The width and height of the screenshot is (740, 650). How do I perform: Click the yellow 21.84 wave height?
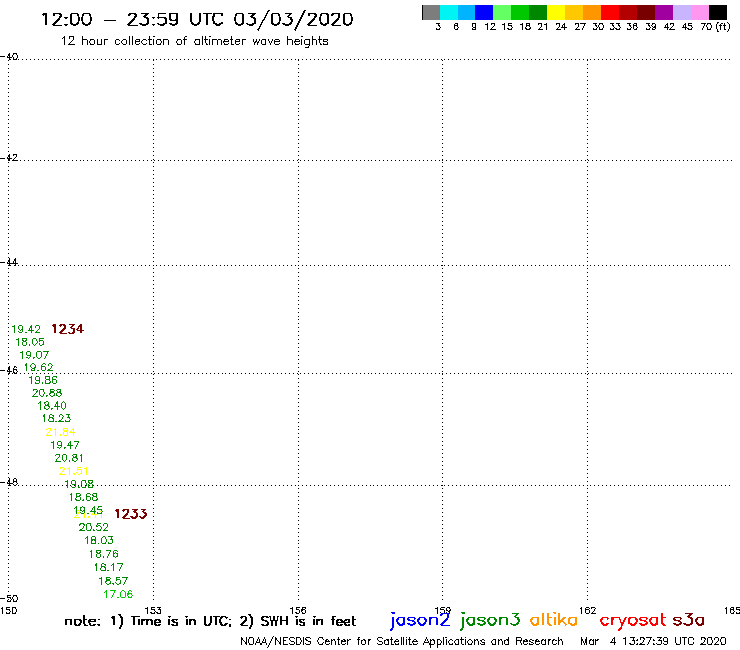(x=60, y=432)
